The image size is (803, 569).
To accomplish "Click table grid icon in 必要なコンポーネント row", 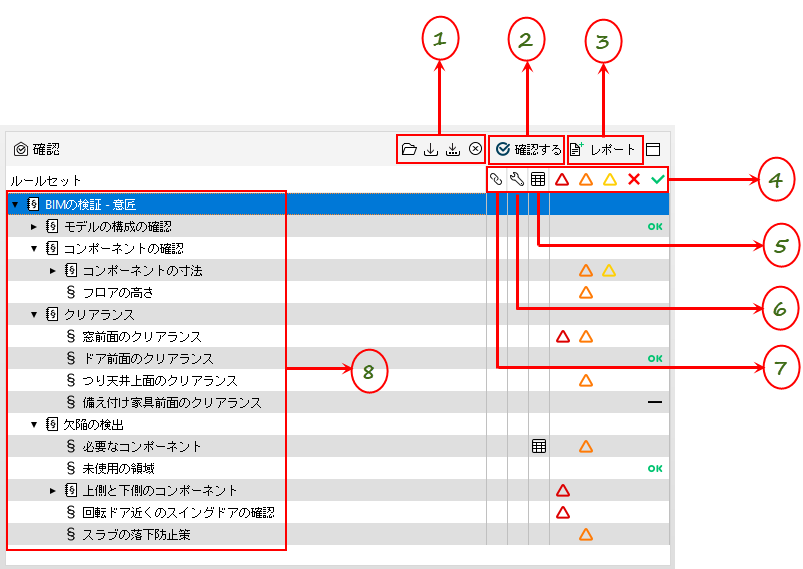I will 539,446.
